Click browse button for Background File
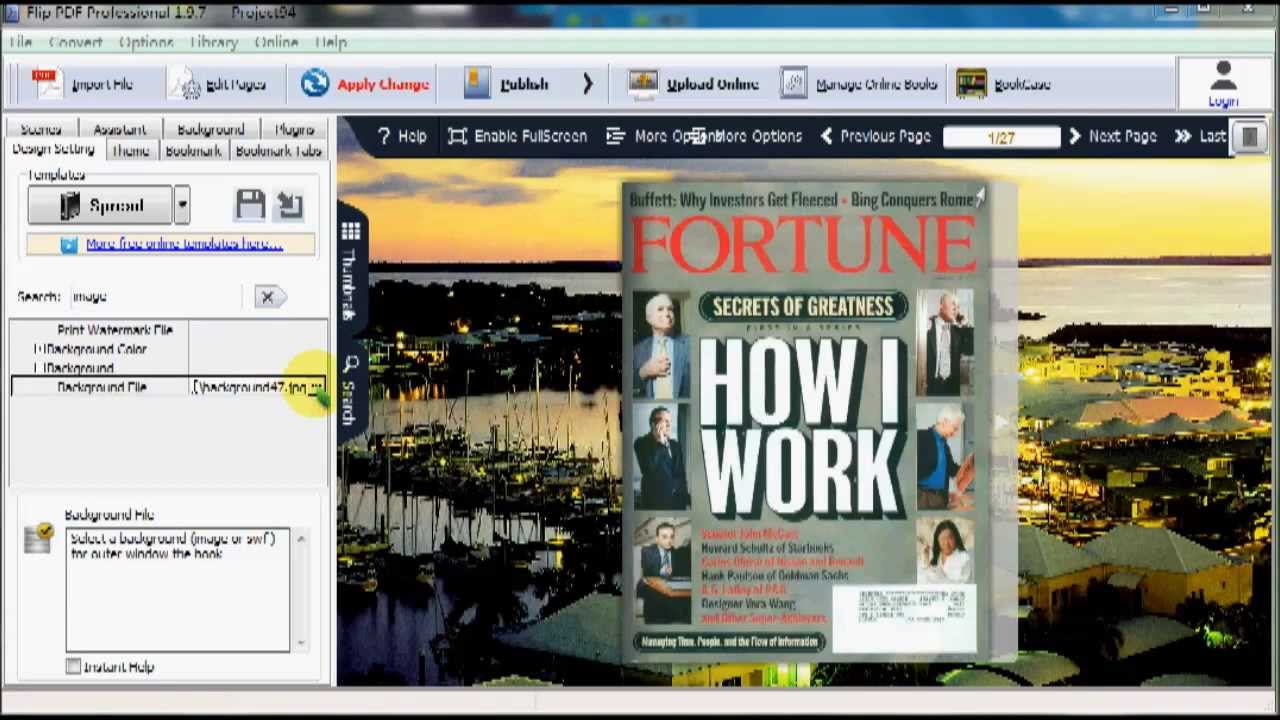Viewport: 1280px width, 720px height. (316, 387)
